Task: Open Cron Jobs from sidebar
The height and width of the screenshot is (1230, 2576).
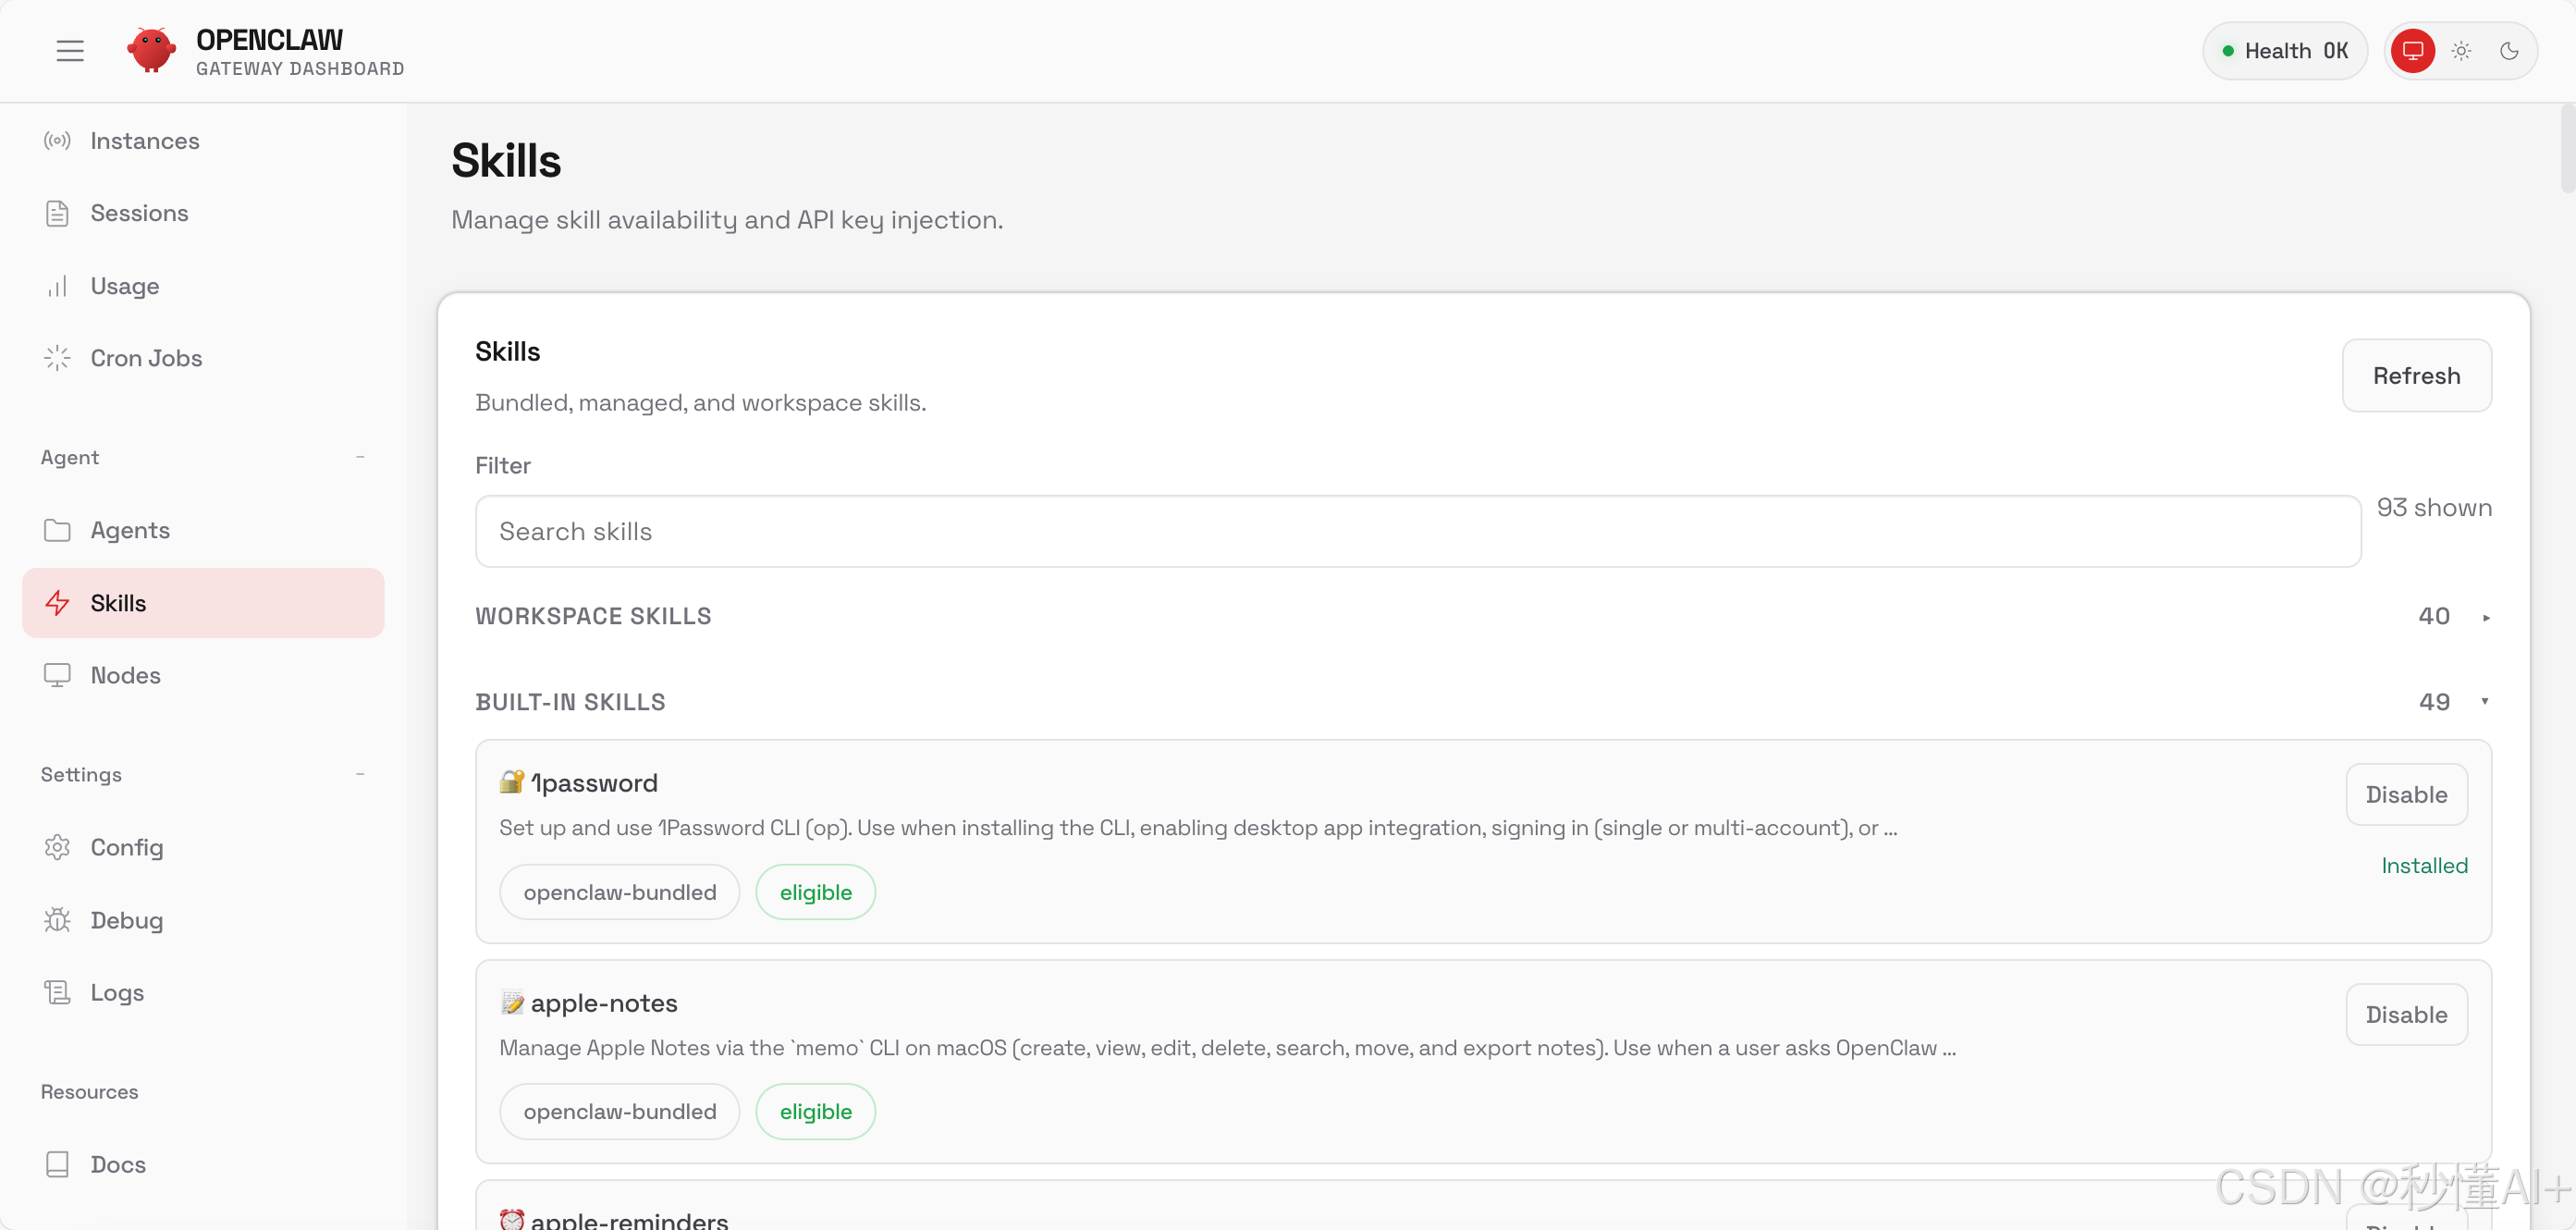Action: coord(146,358)
